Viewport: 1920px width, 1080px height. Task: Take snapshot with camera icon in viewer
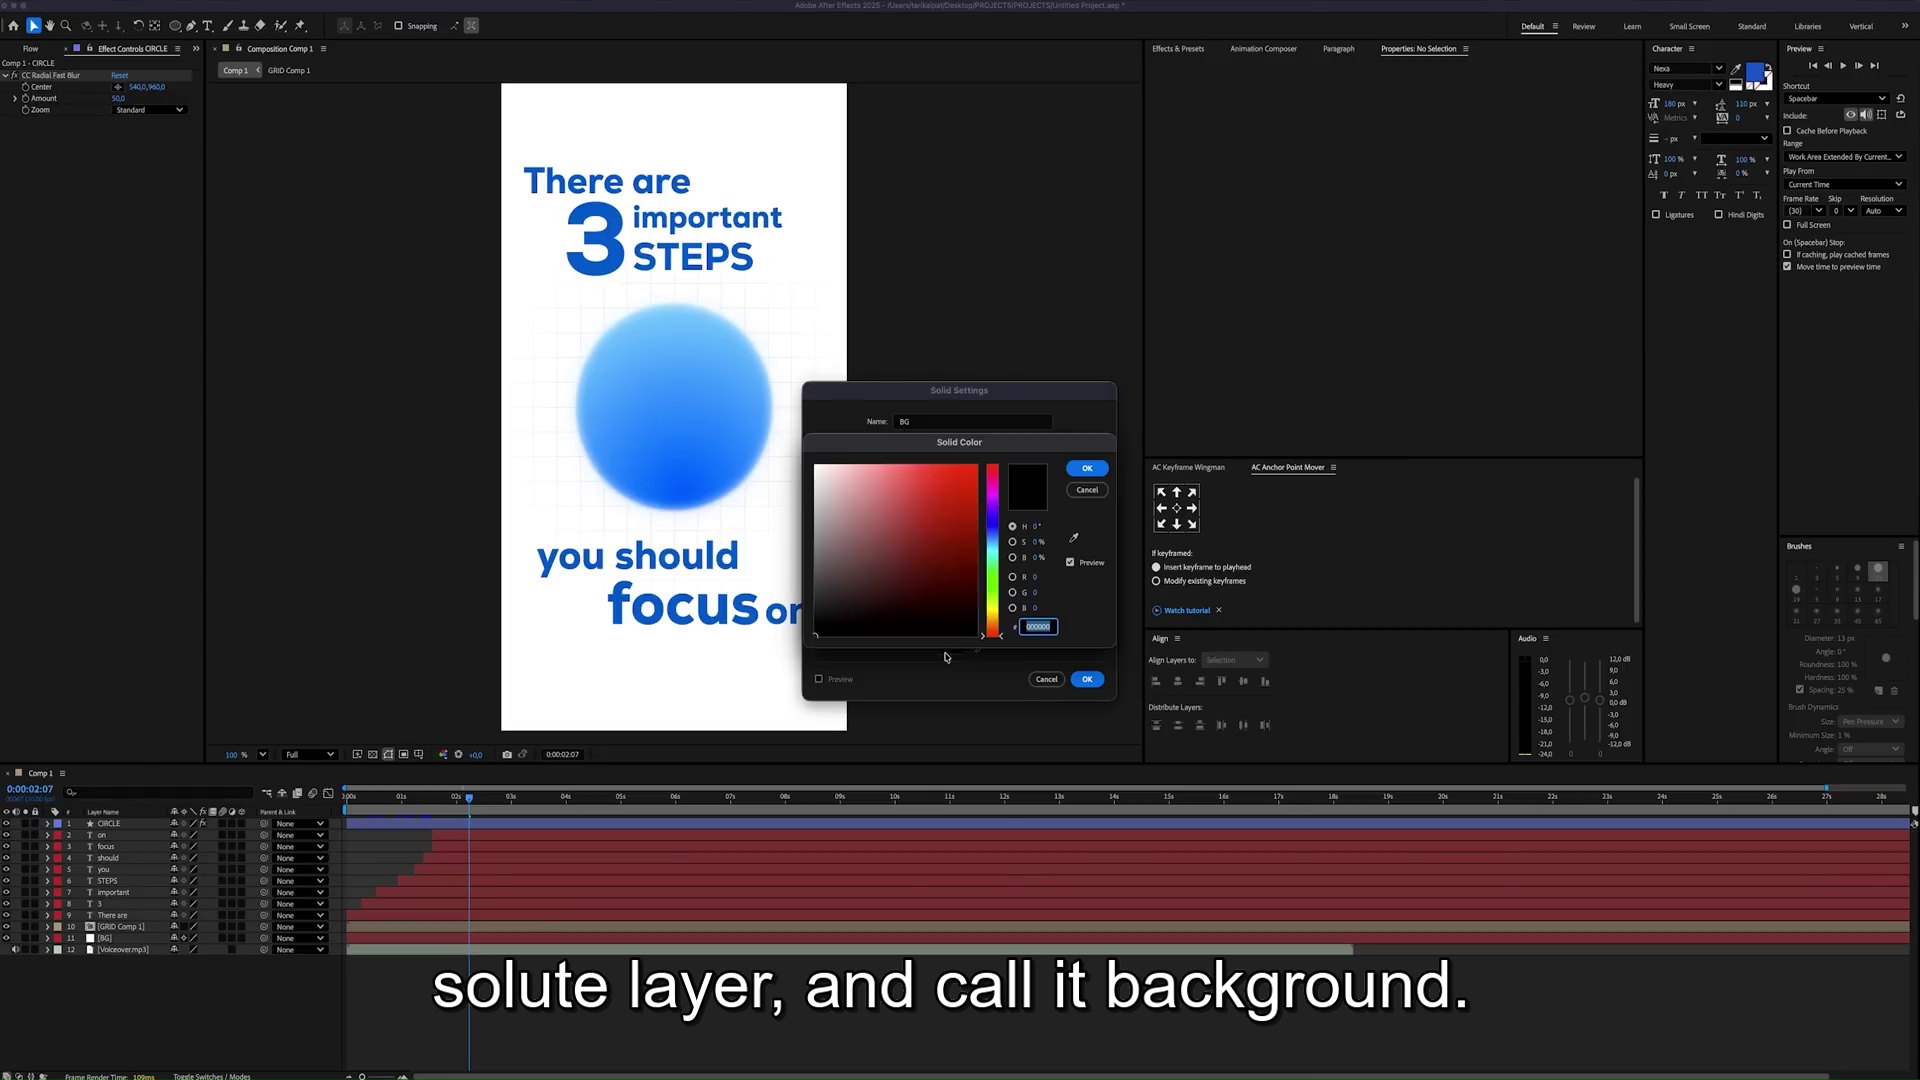point(507,754)
